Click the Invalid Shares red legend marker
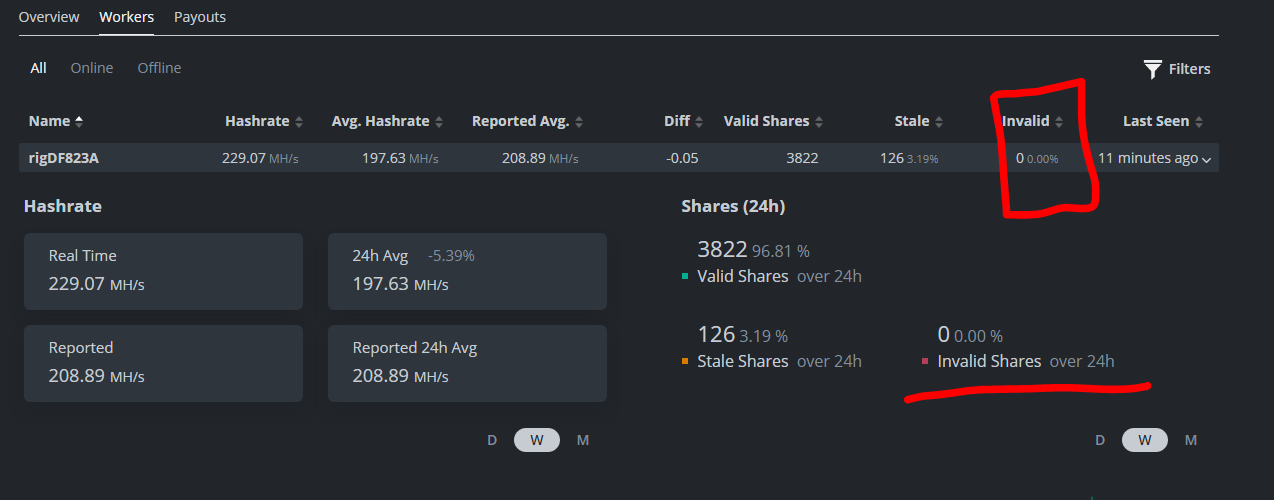The width and height of the screenshot is (1274, 500). click(x=925, y=362)
